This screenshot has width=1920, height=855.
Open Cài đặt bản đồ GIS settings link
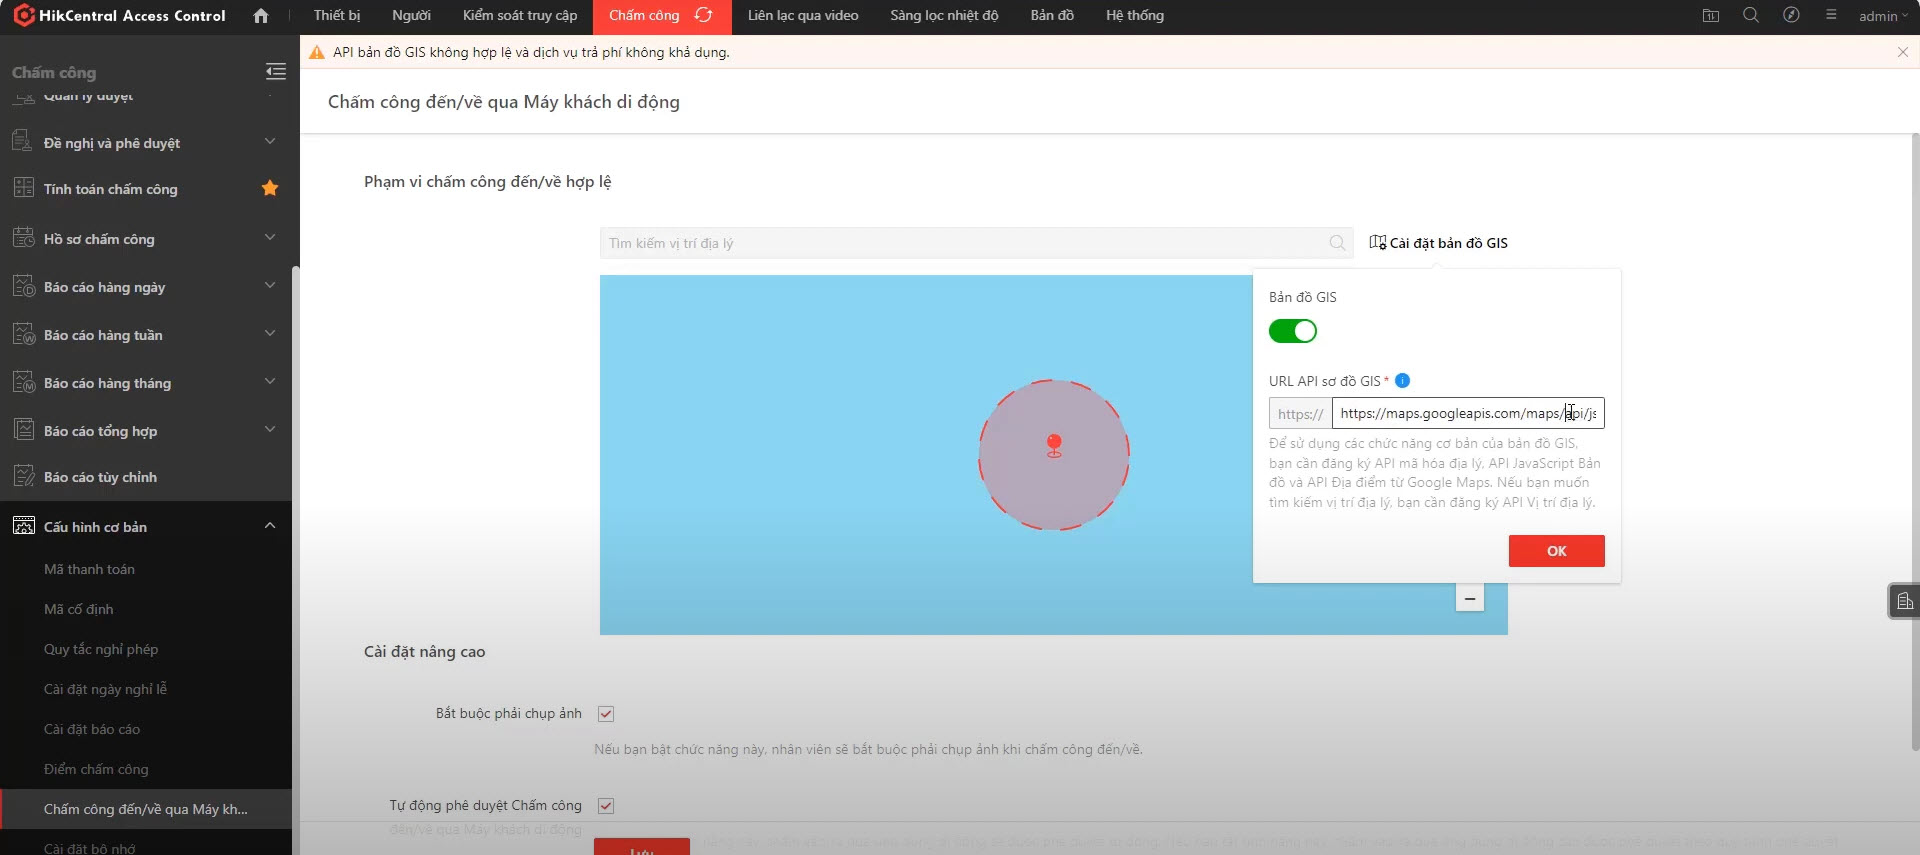[1439, 243]
